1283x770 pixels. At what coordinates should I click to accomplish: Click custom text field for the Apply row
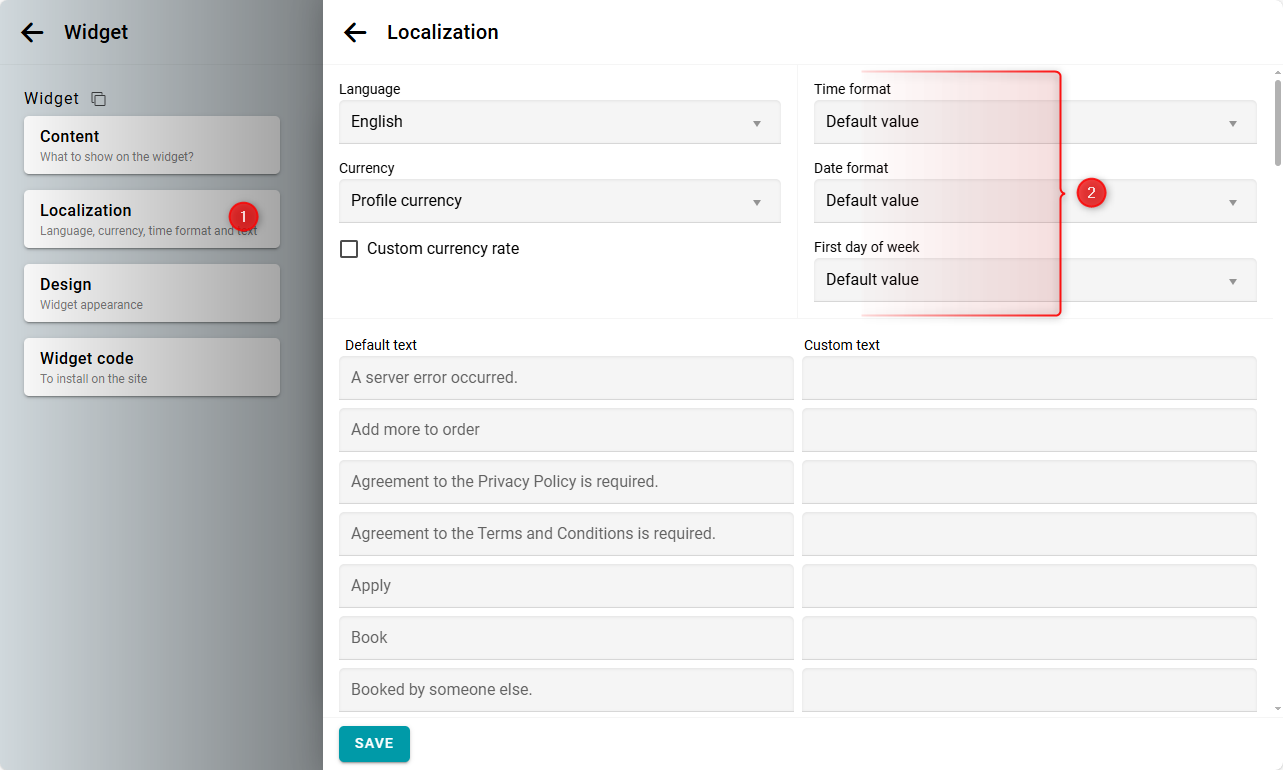1028,586
